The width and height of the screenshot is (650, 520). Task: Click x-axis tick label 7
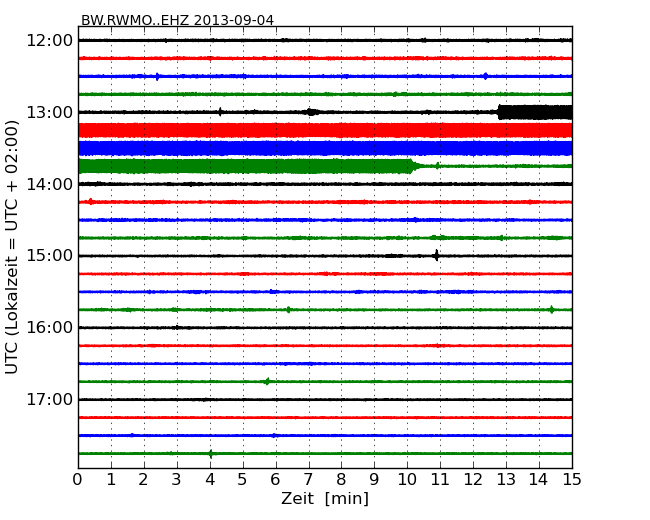coord(308,480)
